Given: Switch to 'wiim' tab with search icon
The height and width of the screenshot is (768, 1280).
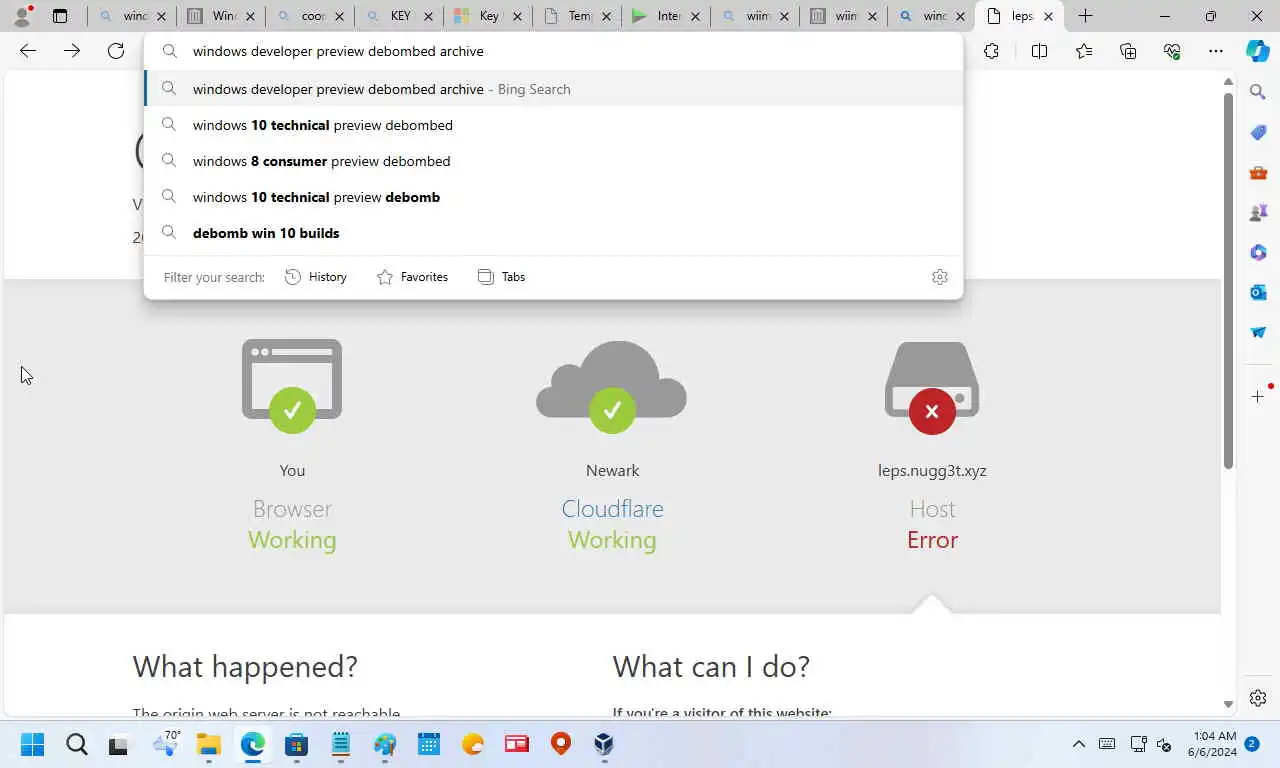Looking at the screenshot, I should pyautogui.click(x=754, y=16).
